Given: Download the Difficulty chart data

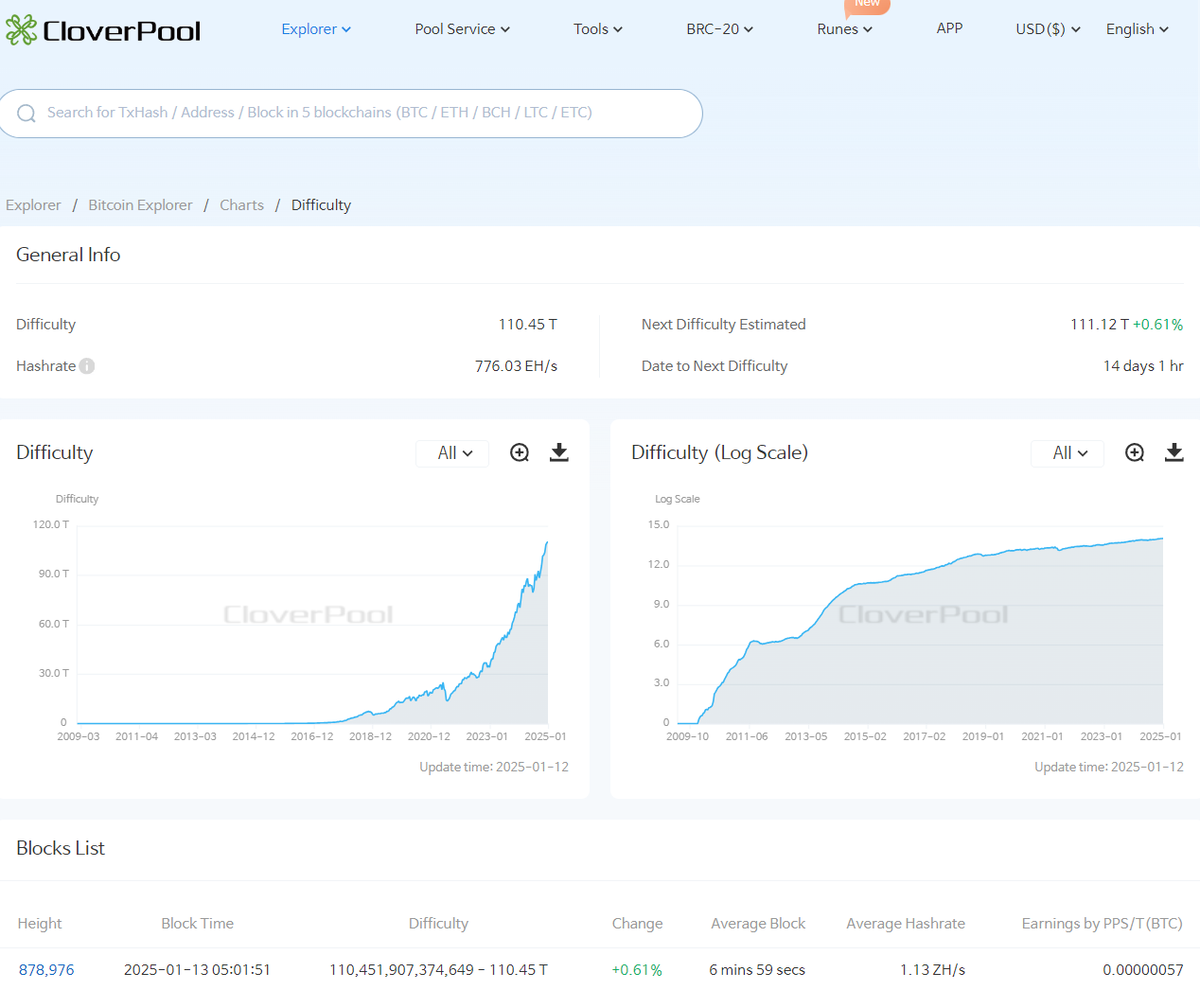Looking at the screenshot, I should [559, 453].
